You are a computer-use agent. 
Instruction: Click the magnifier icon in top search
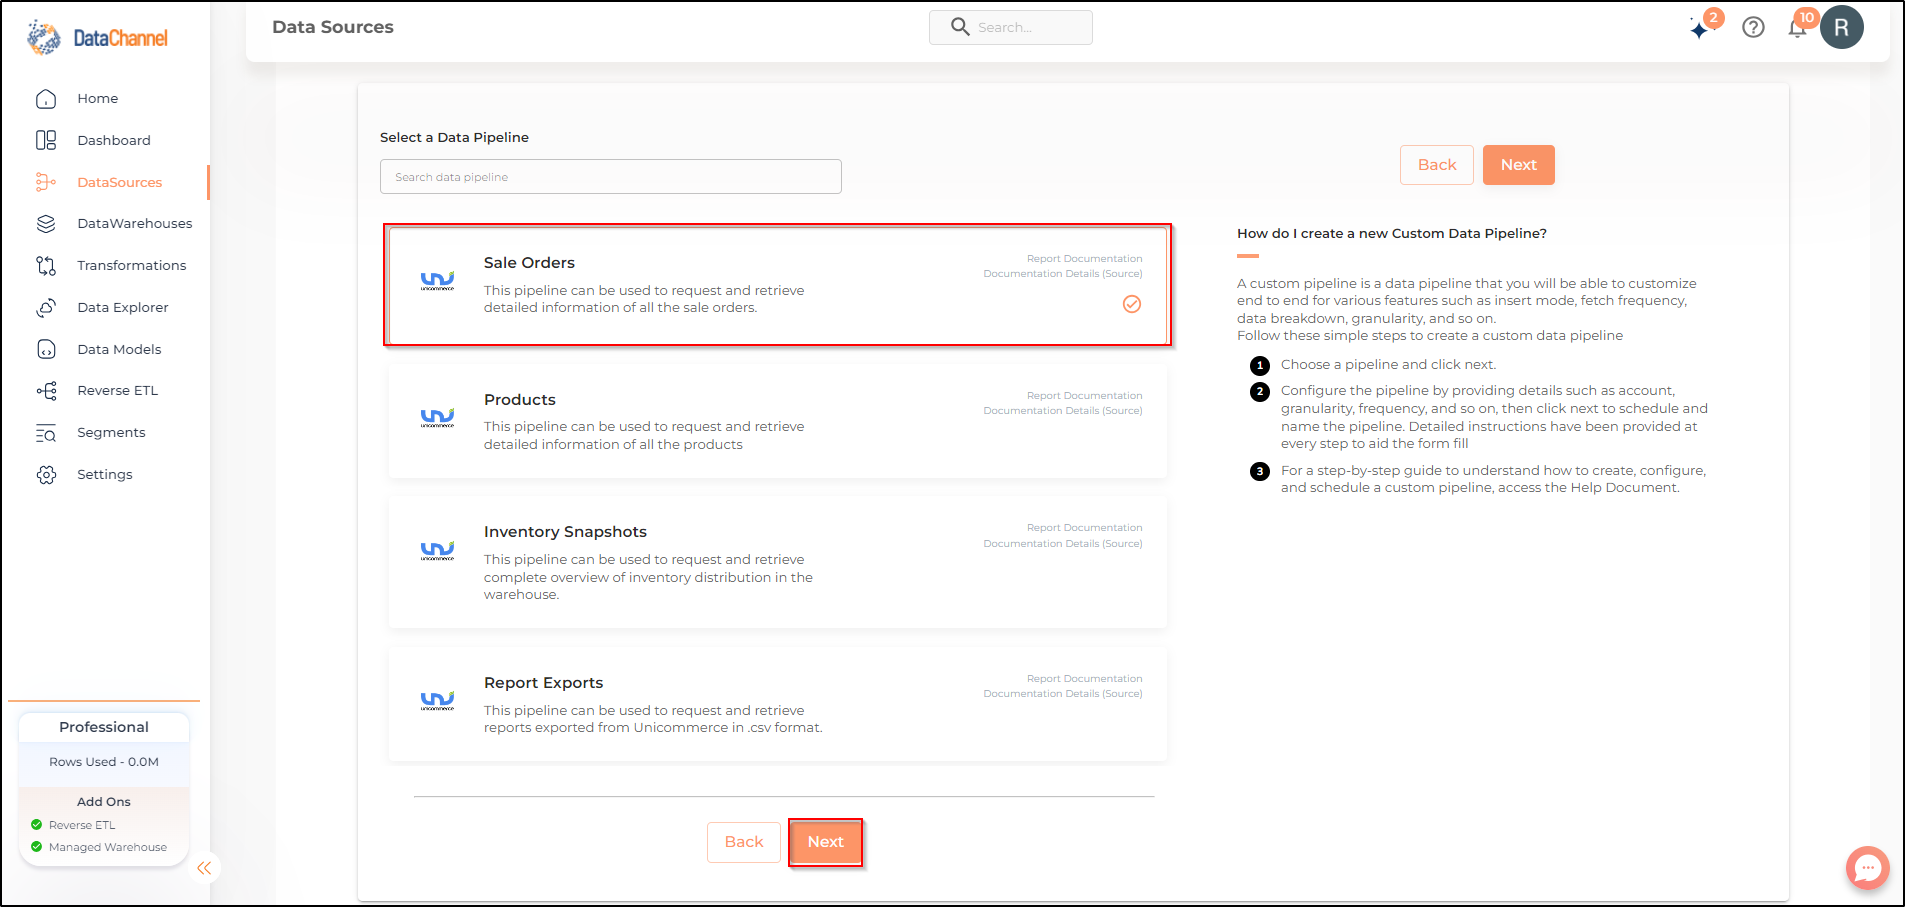(960, 27)
